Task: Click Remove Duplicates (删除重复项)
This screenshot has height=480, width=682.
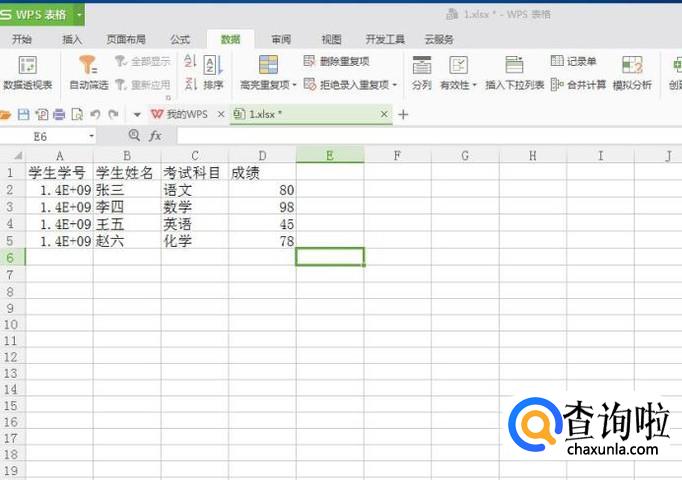Action: 336,61
